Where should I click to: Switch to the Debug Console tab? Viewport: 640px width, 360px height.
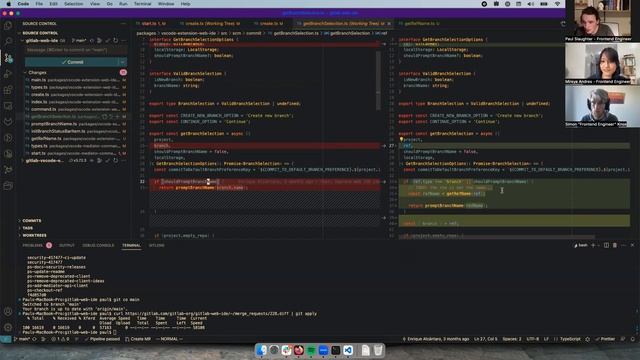(x=98, y=245)
